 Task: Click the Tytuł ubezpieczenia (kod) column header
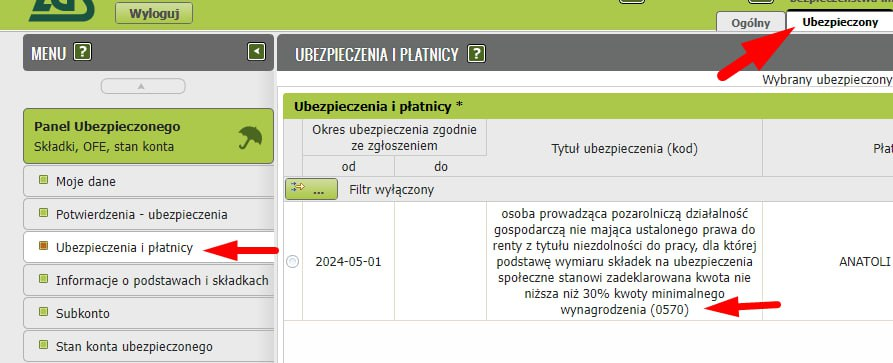[x=624, y=149]
